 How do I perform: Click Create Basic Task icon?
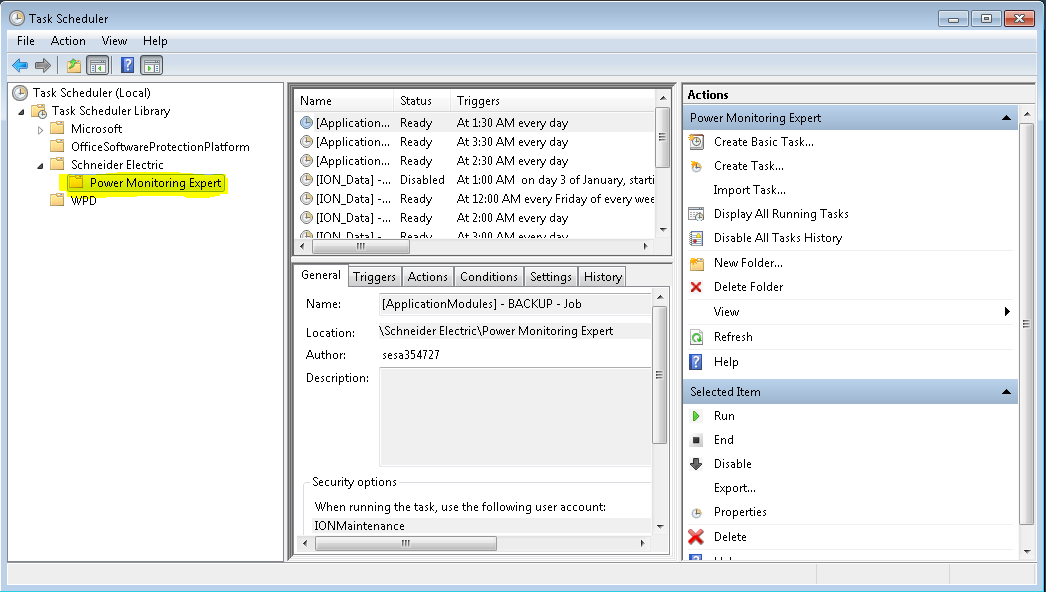(x=696, y=141)
